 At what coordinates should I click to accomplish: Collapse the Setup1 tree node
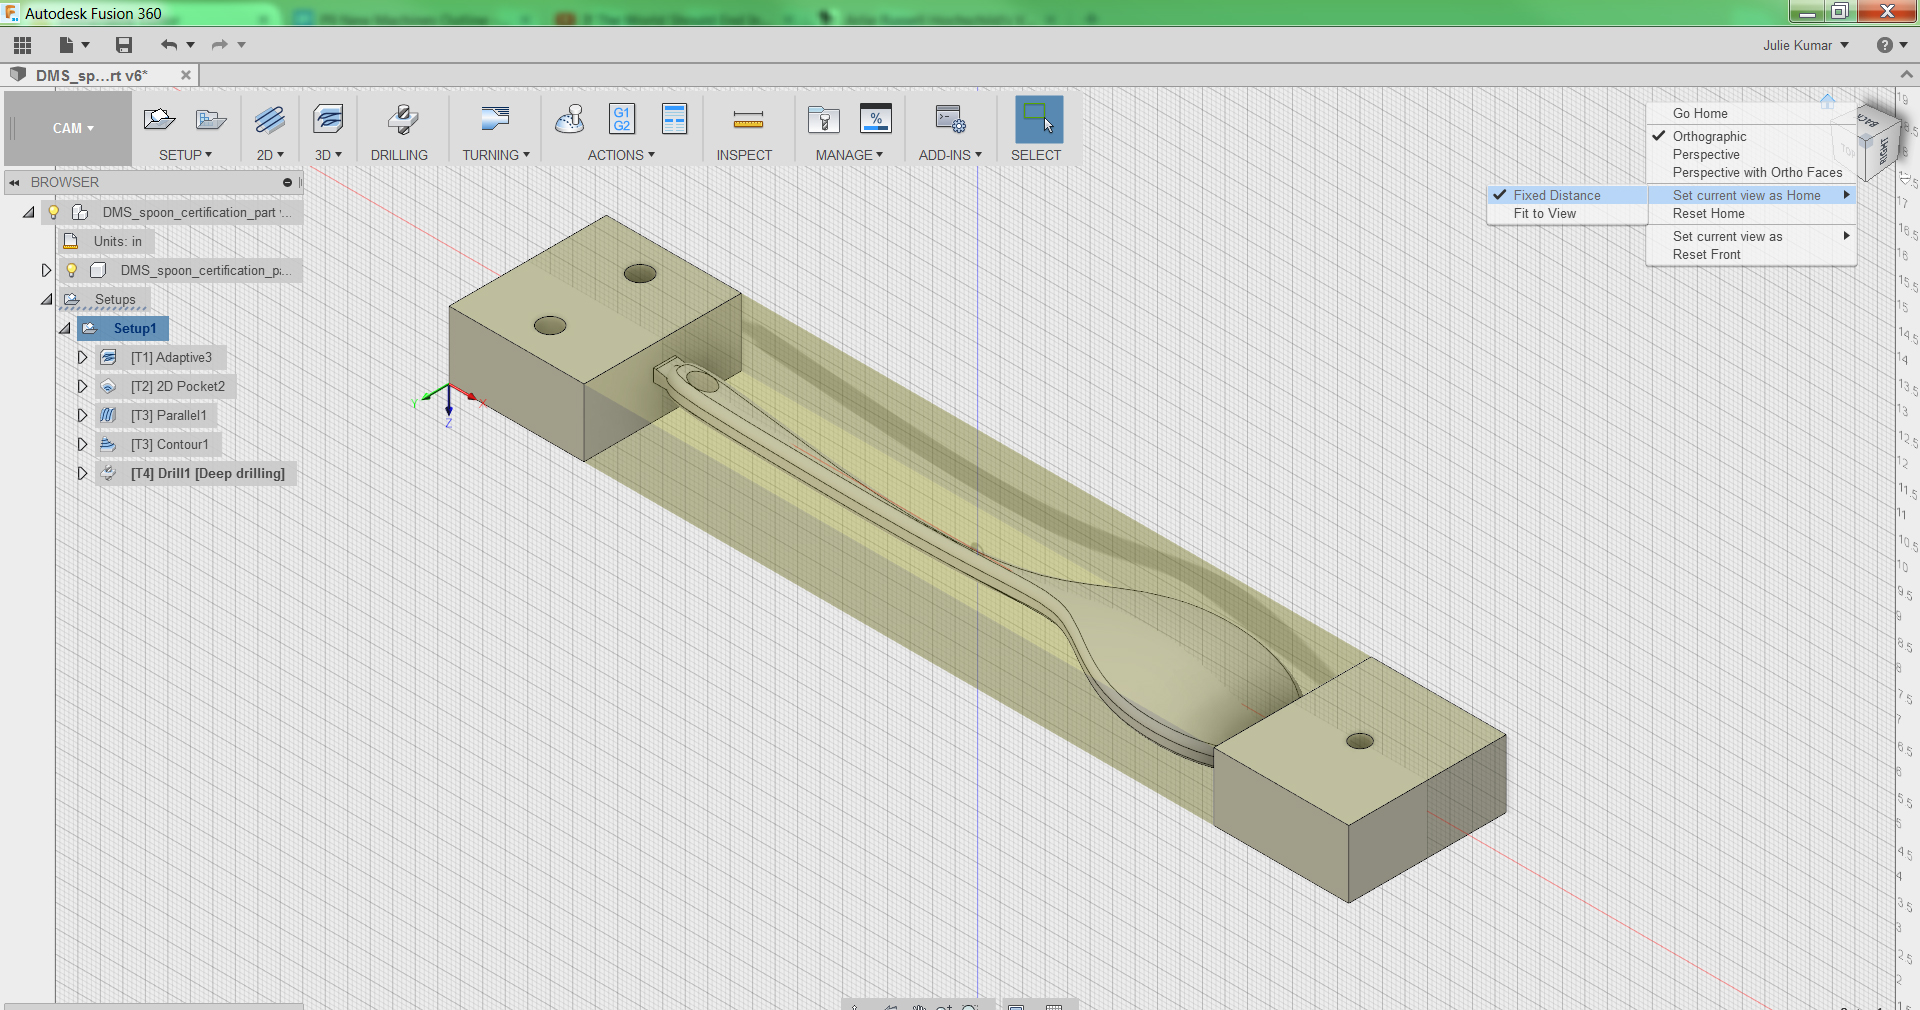coord(65,328)
